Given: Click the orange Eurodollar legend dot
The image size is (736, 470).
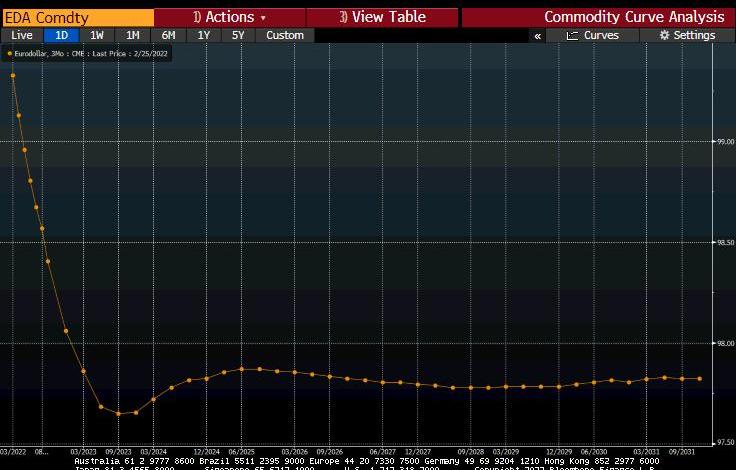Looking at the screenshot, I should pos(10,53).
